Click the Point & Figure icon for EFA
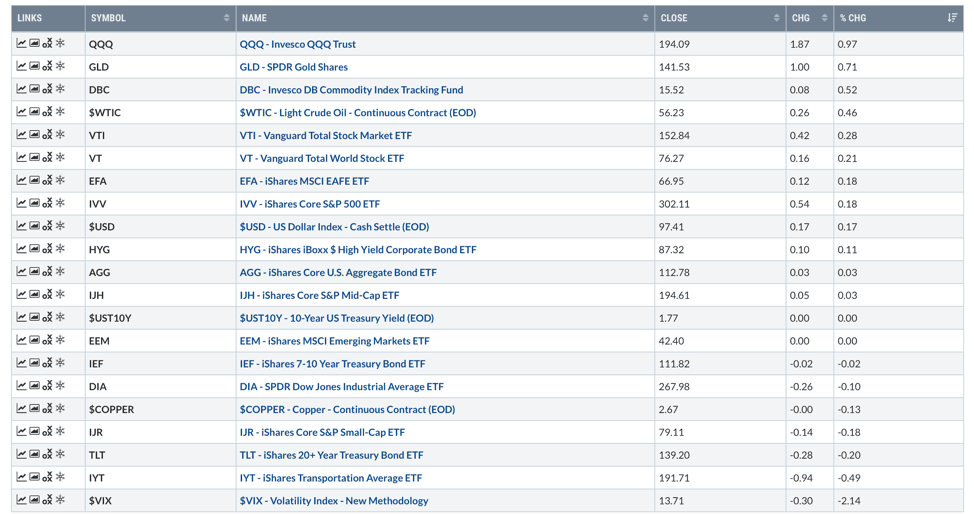Screen dimensions: 974x514 47,180
